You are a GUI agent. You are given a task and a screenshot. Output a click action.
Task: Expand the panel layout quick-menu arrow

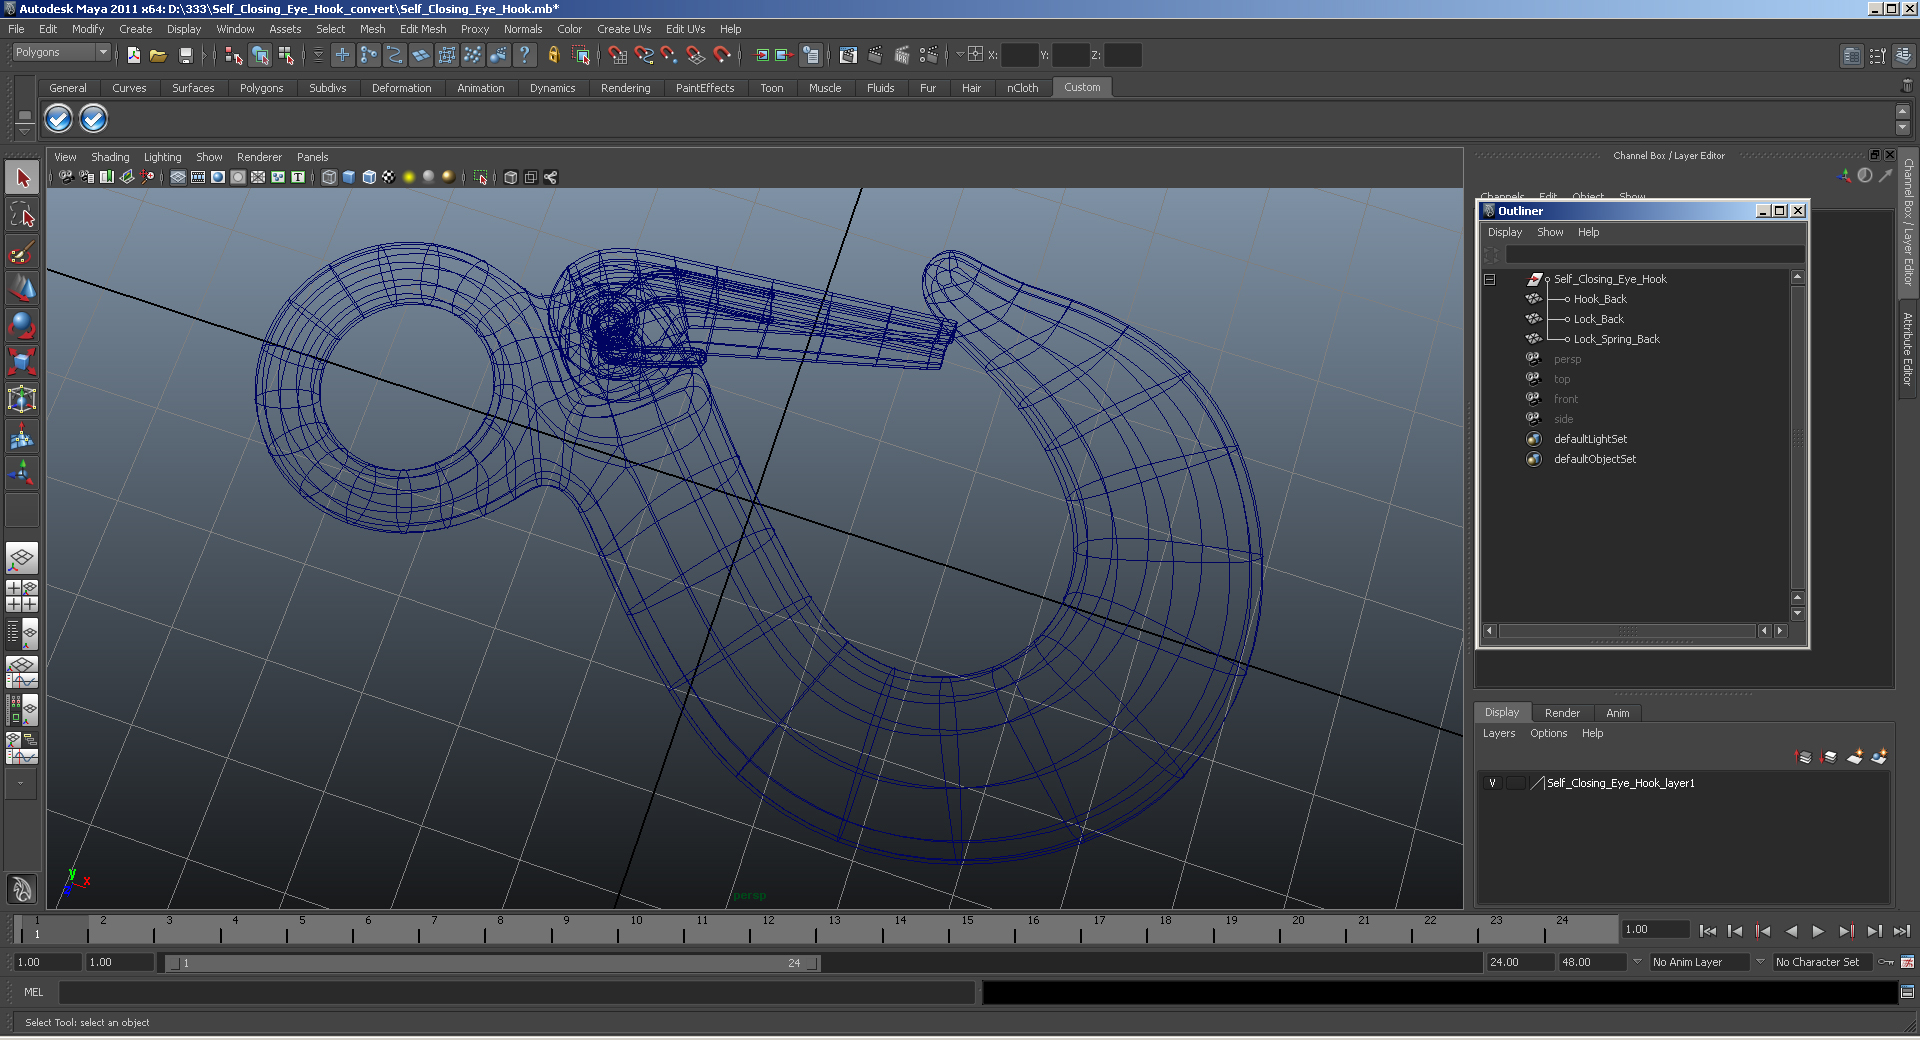(x=20, y=784)
